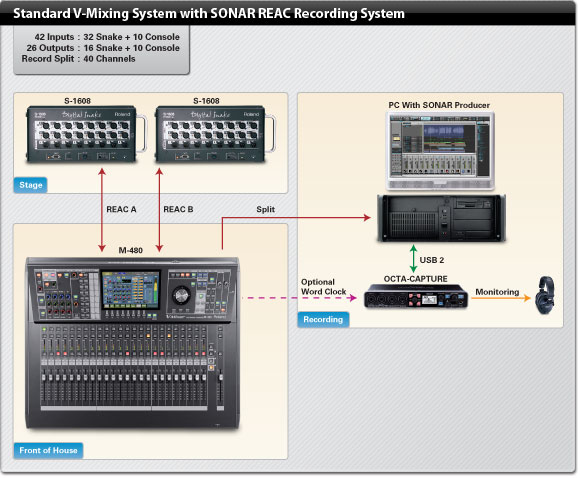Screen dimensions: 580x478
Task: Click the Front of House label tag
Action: [x=48, y=451]
